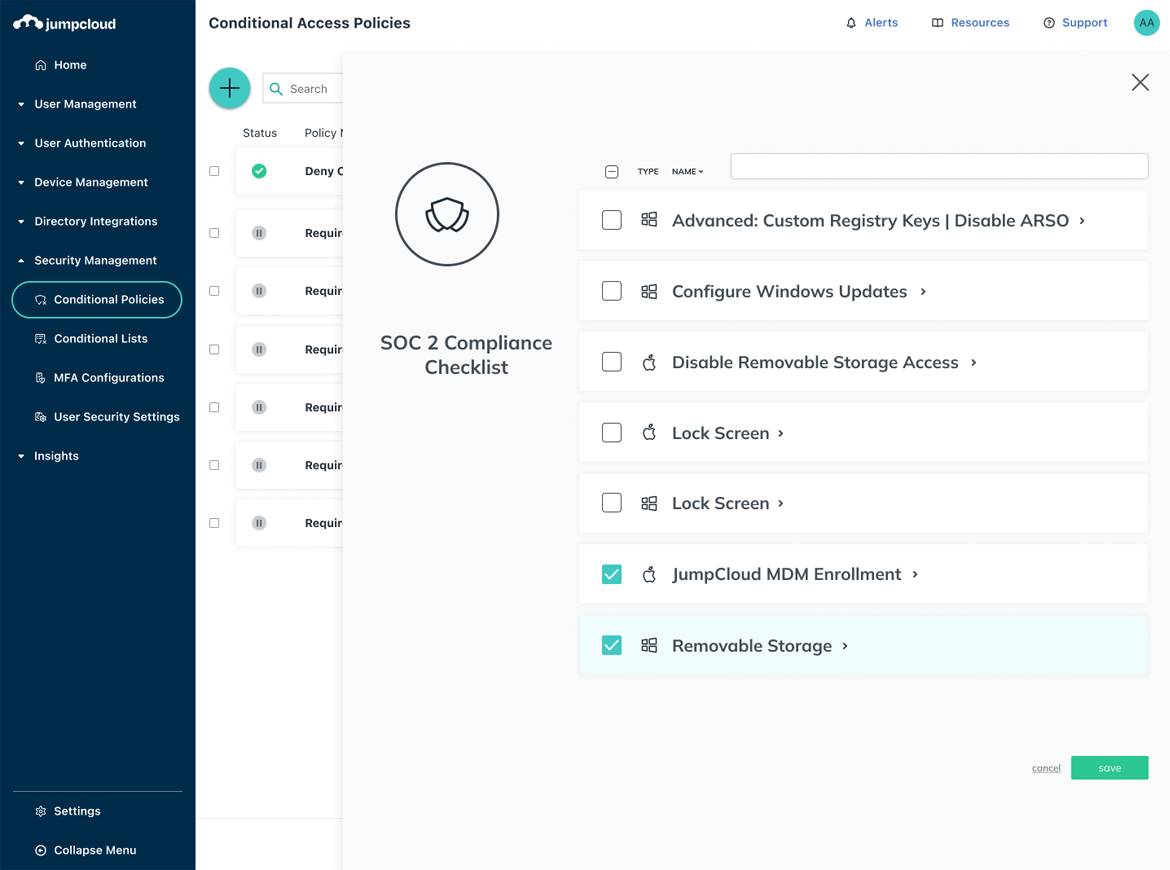Click the cancel link
The image size is (1170, 870).
coord(1046,769)
